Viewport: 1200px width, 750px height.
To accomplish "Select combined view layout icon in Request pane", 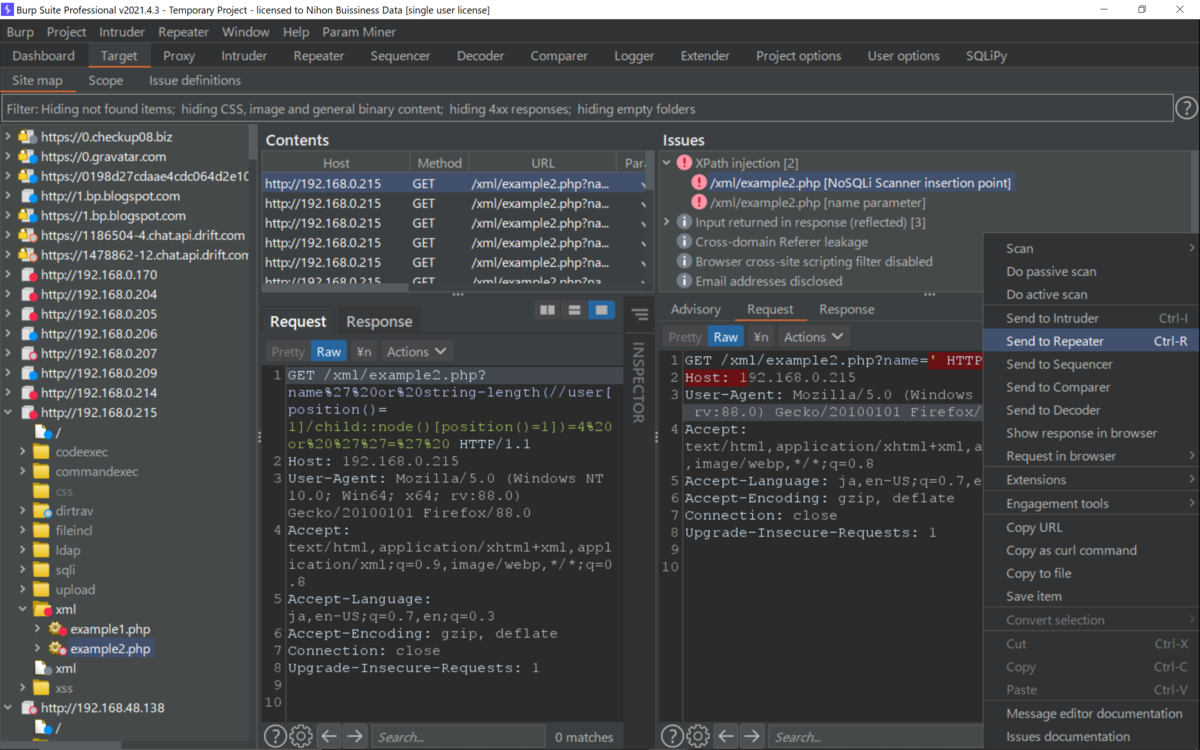I will coord(601,311).
